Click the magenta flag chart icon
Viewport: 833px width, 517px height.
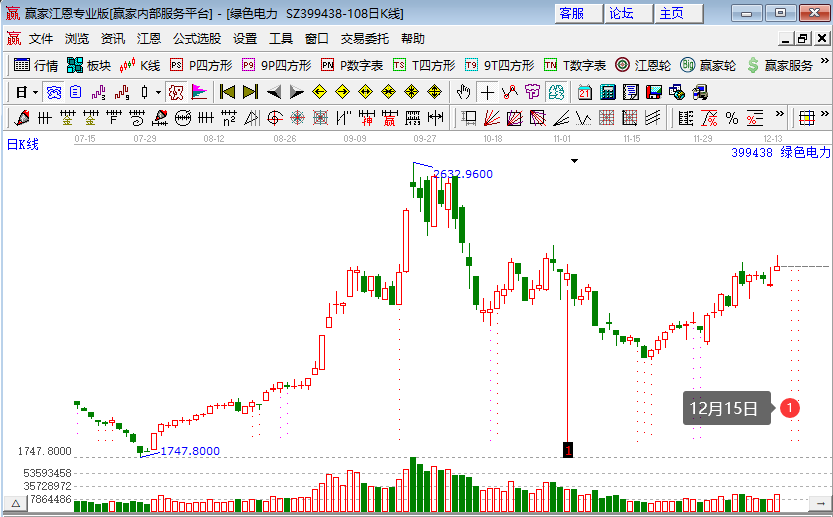click(x=199, y=92)
